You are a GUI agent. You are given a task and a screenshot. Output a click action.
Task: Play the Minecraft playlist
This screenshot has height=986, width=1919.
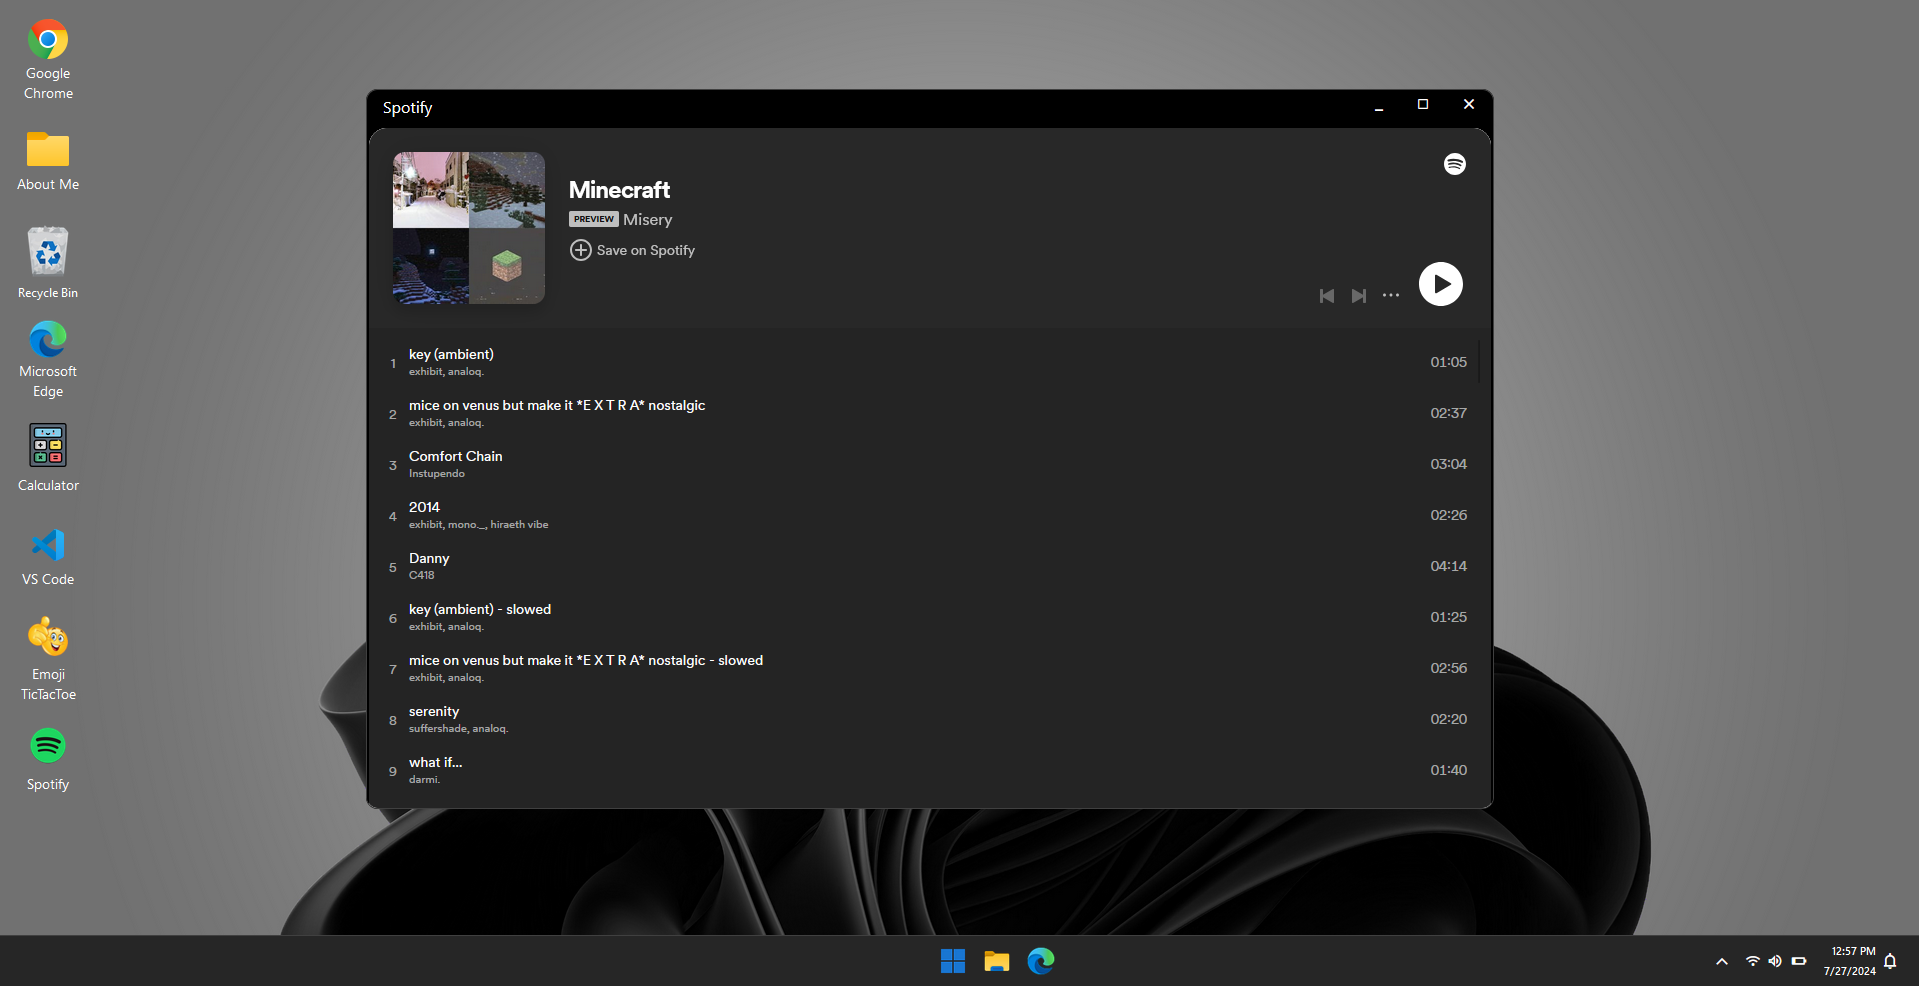1440,284
